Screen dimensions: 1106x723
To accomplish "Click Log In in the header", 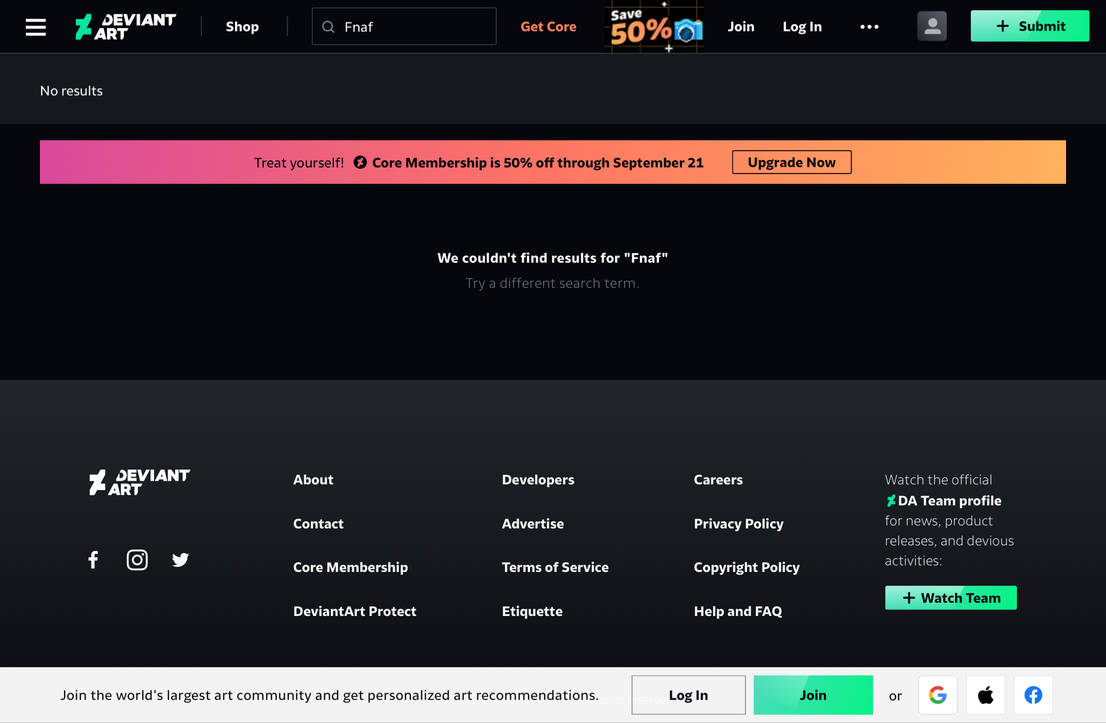I will (802, 27).
